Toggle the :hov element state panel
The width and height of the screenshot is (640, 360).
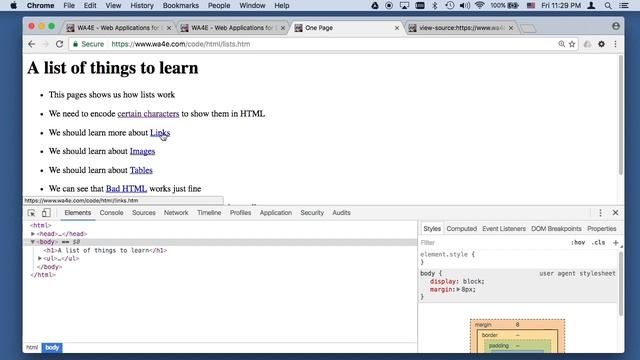coord(578,242)
